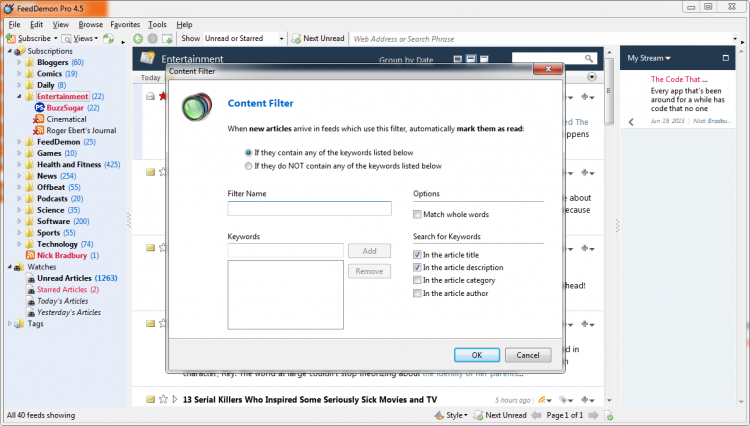The height and width of the screenshot is (426, 750).
Task: Open 'The Code That' article link
Action: [x=679, y=79]
